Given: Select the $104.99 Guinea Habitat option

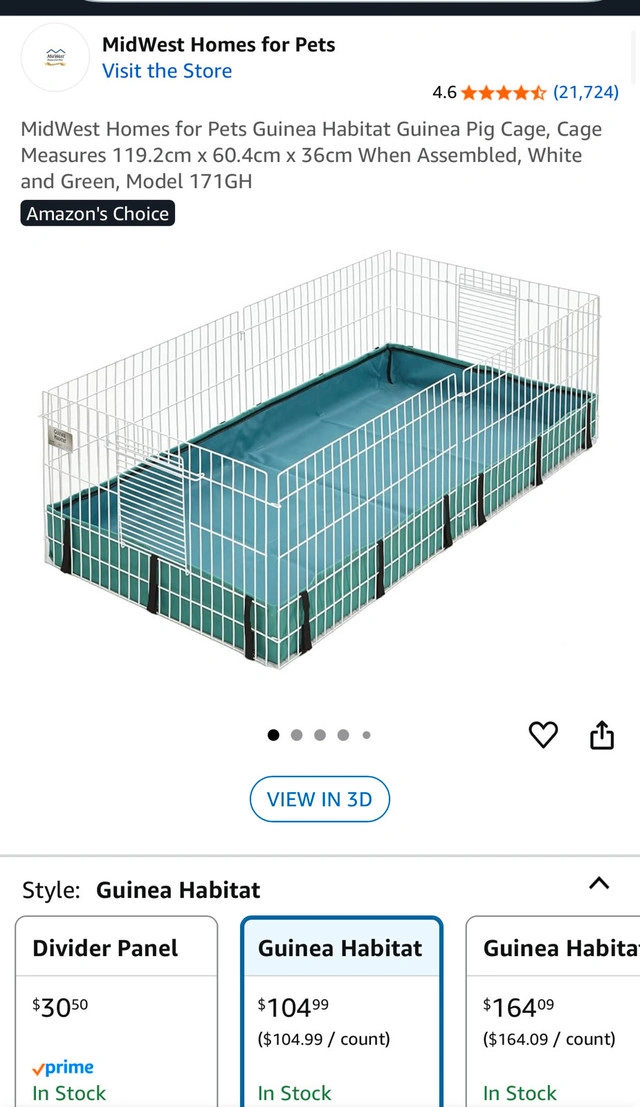Looking at the screenshot, I should tap(342, 1012).
